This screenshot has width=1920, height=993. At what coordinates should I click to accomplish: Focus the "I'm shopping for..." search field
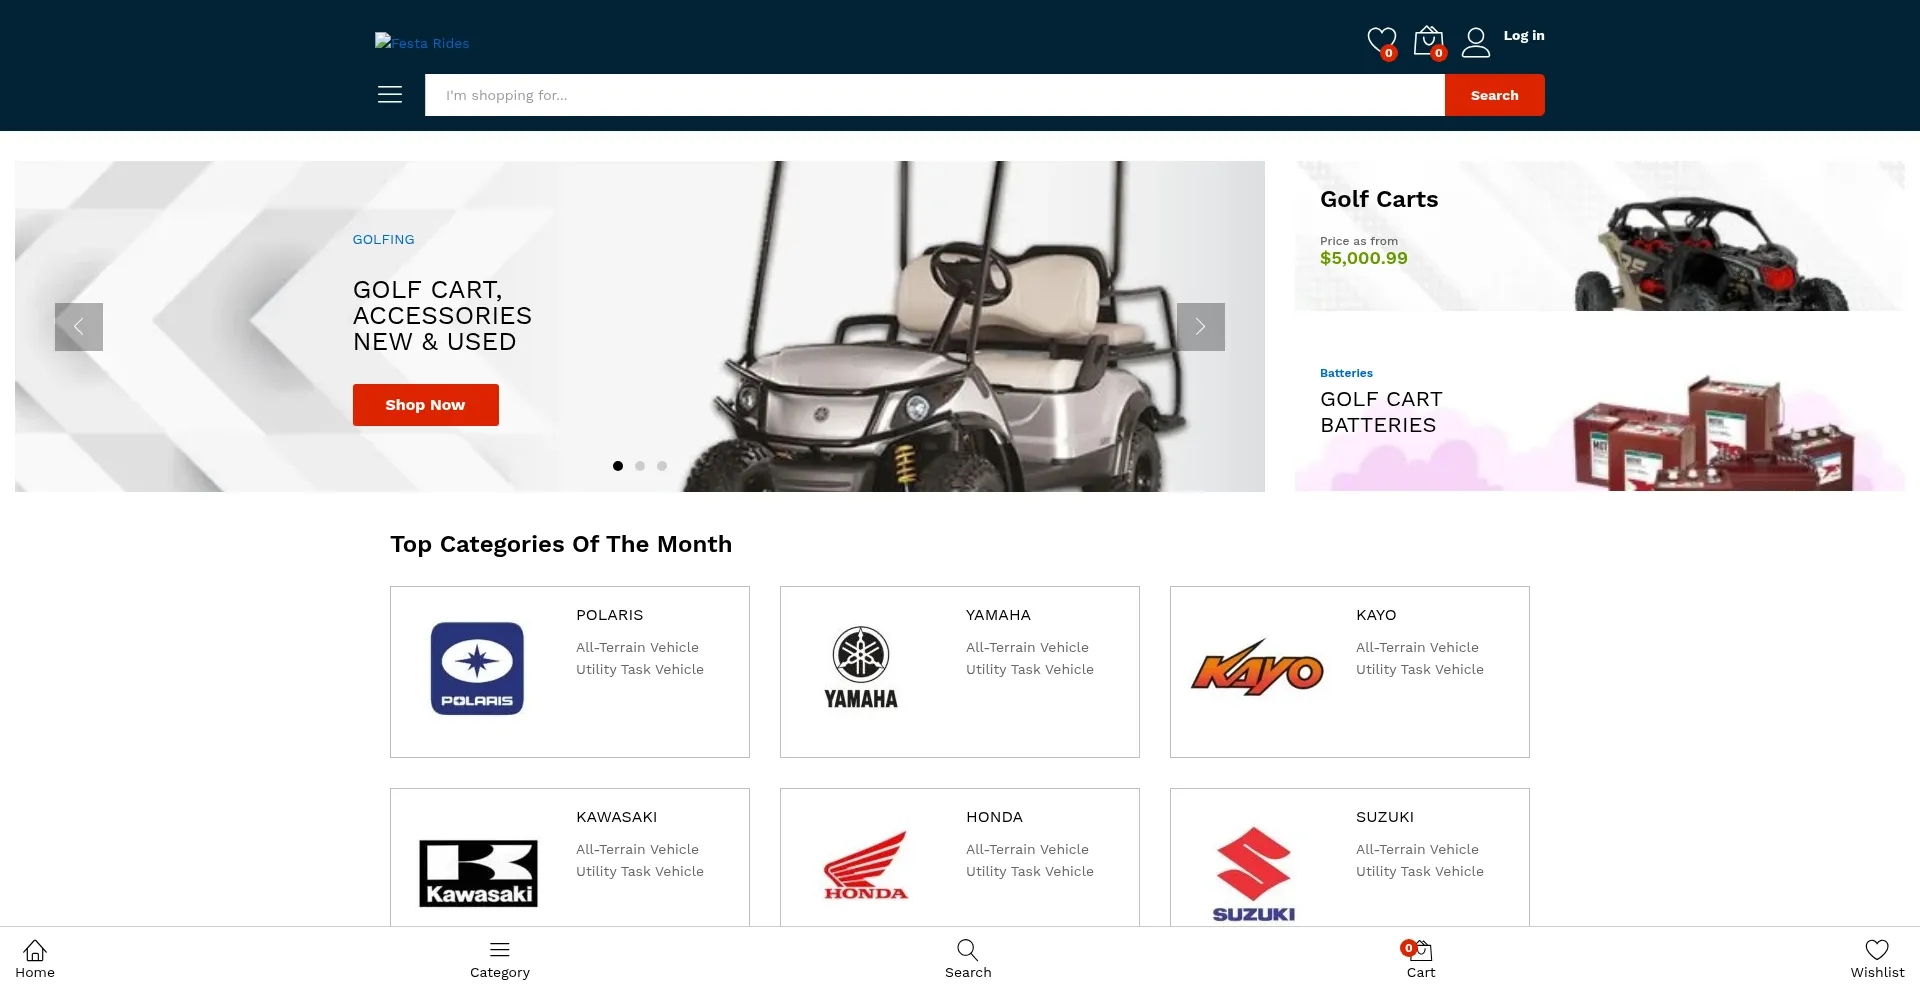935,95
